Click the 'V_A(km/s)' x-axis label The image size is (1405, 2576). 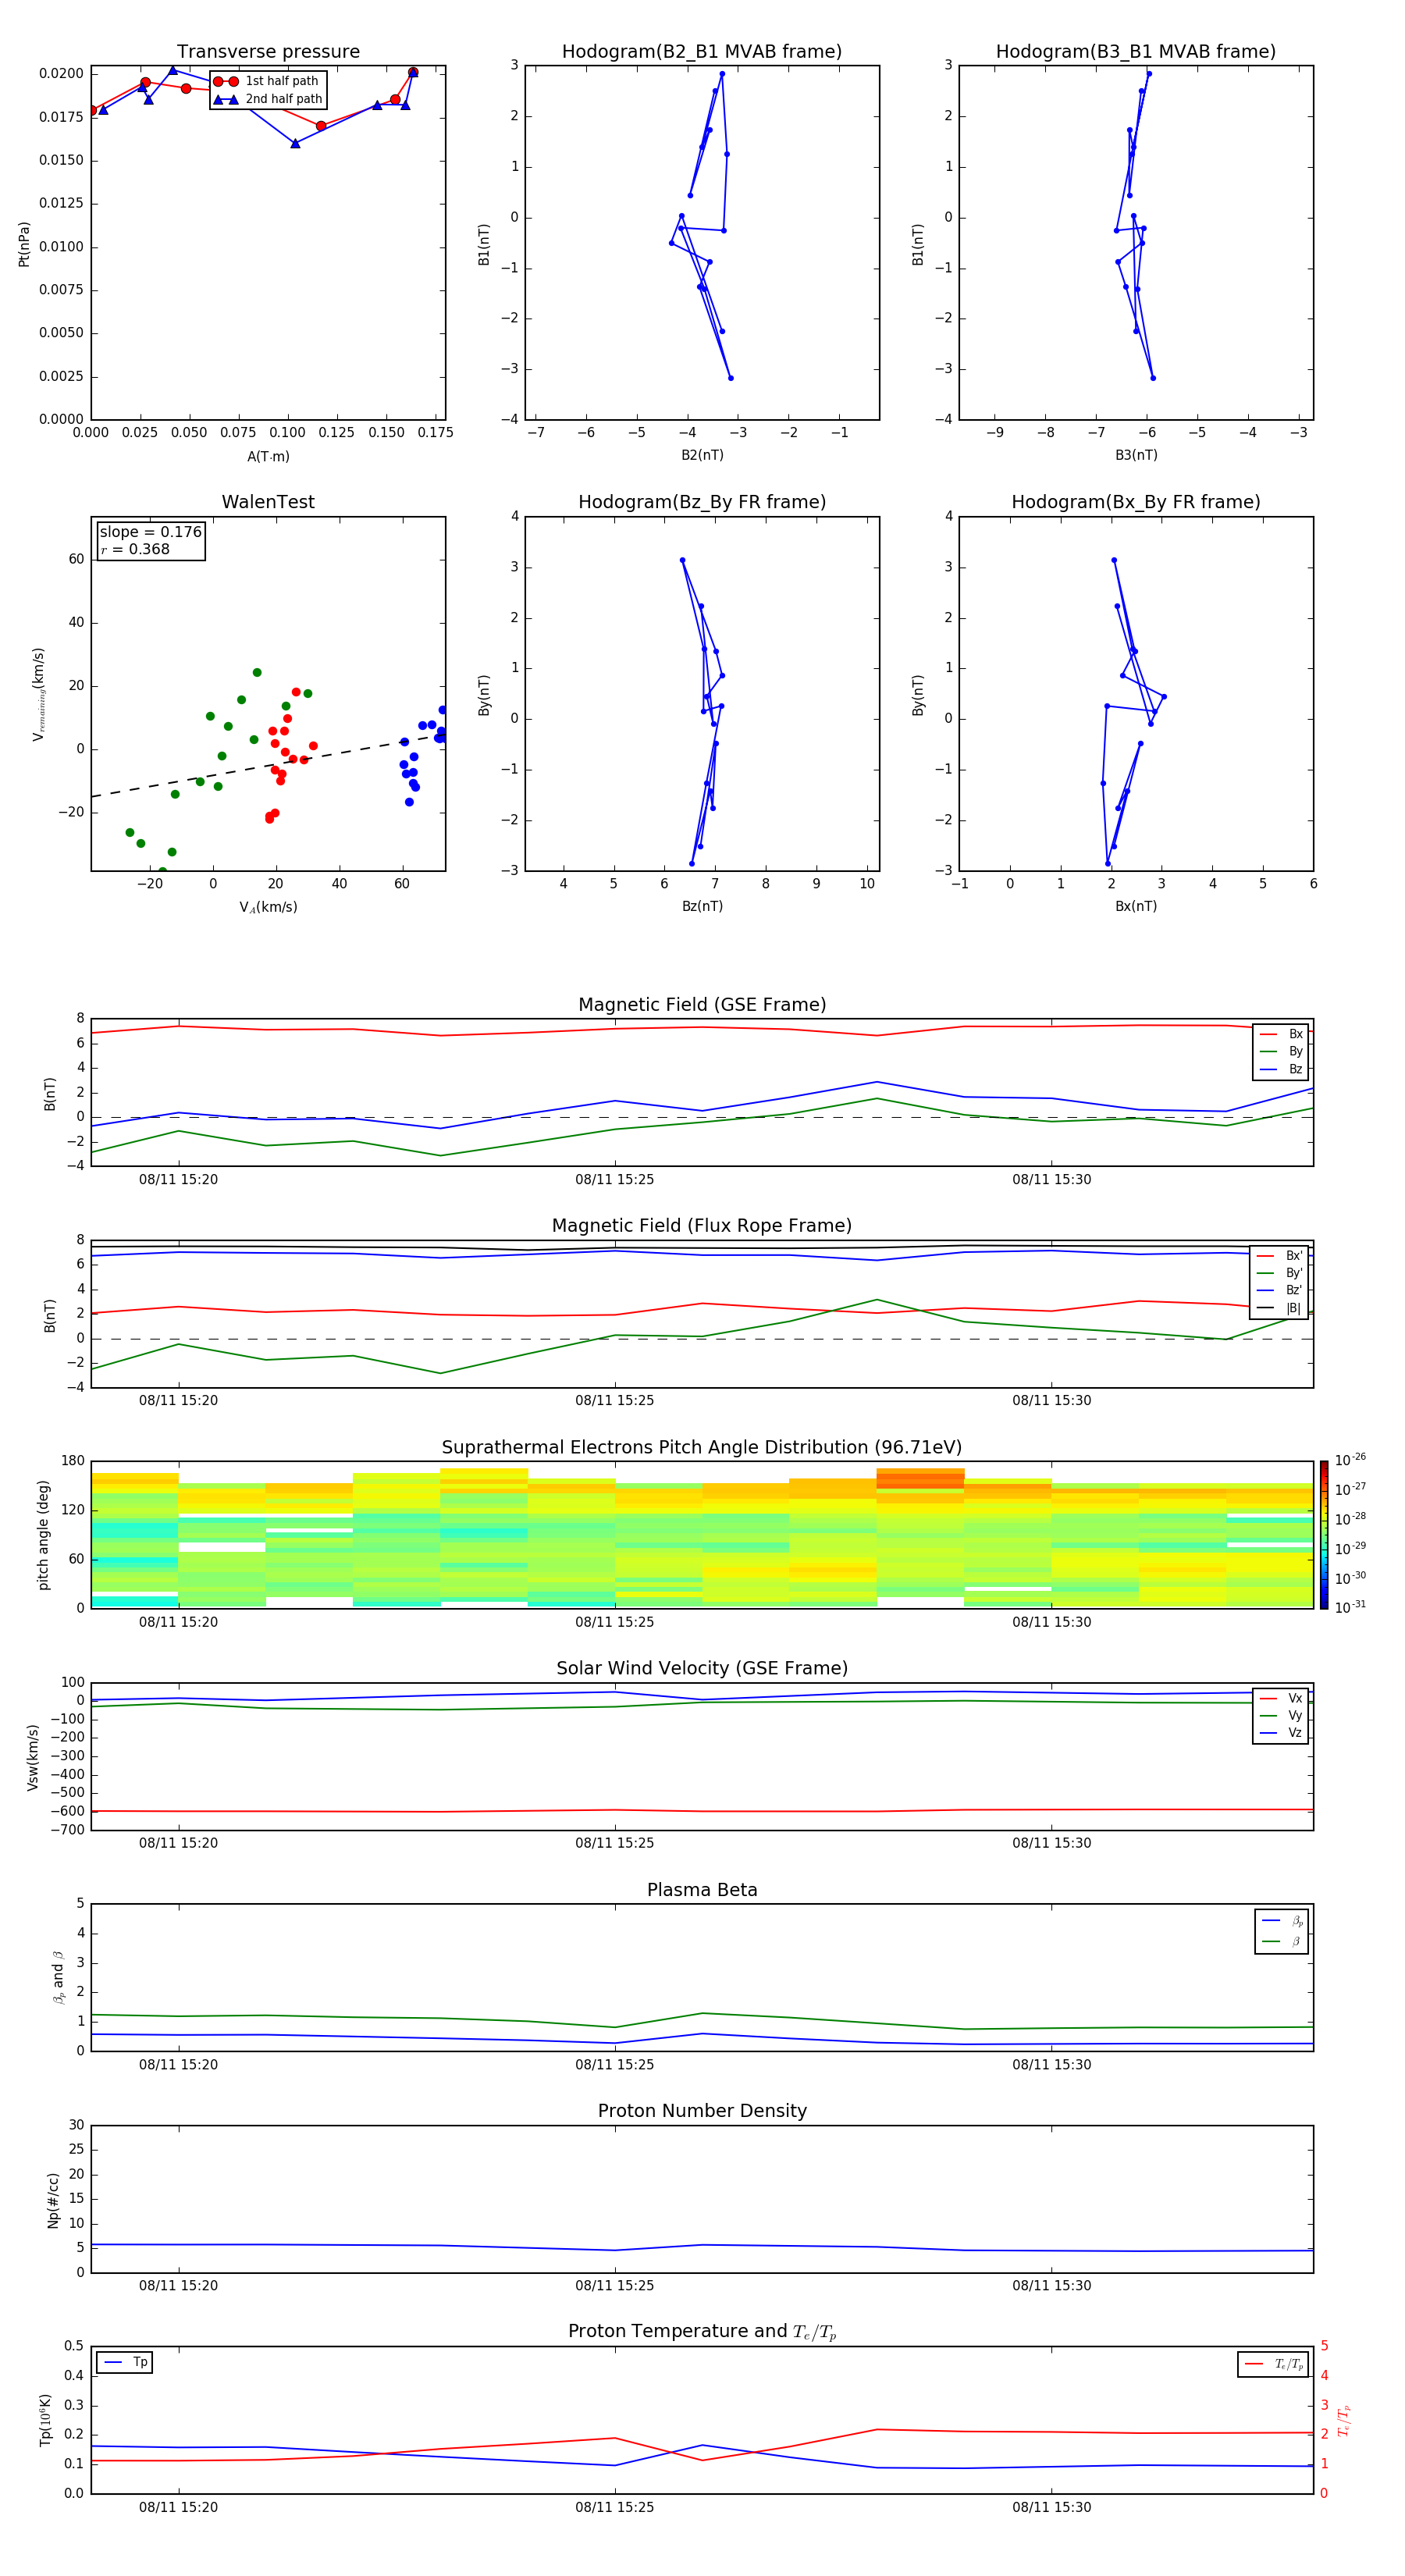[268, 907]
